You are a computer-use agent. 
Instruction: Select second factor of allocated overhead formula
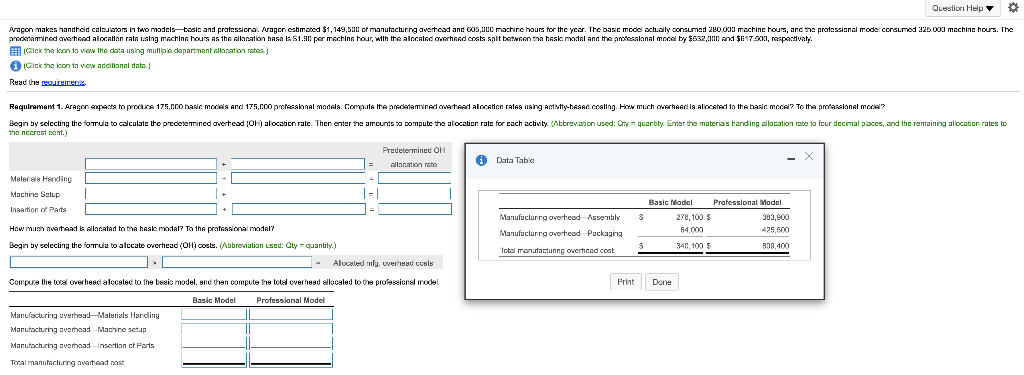pos(238,262)
